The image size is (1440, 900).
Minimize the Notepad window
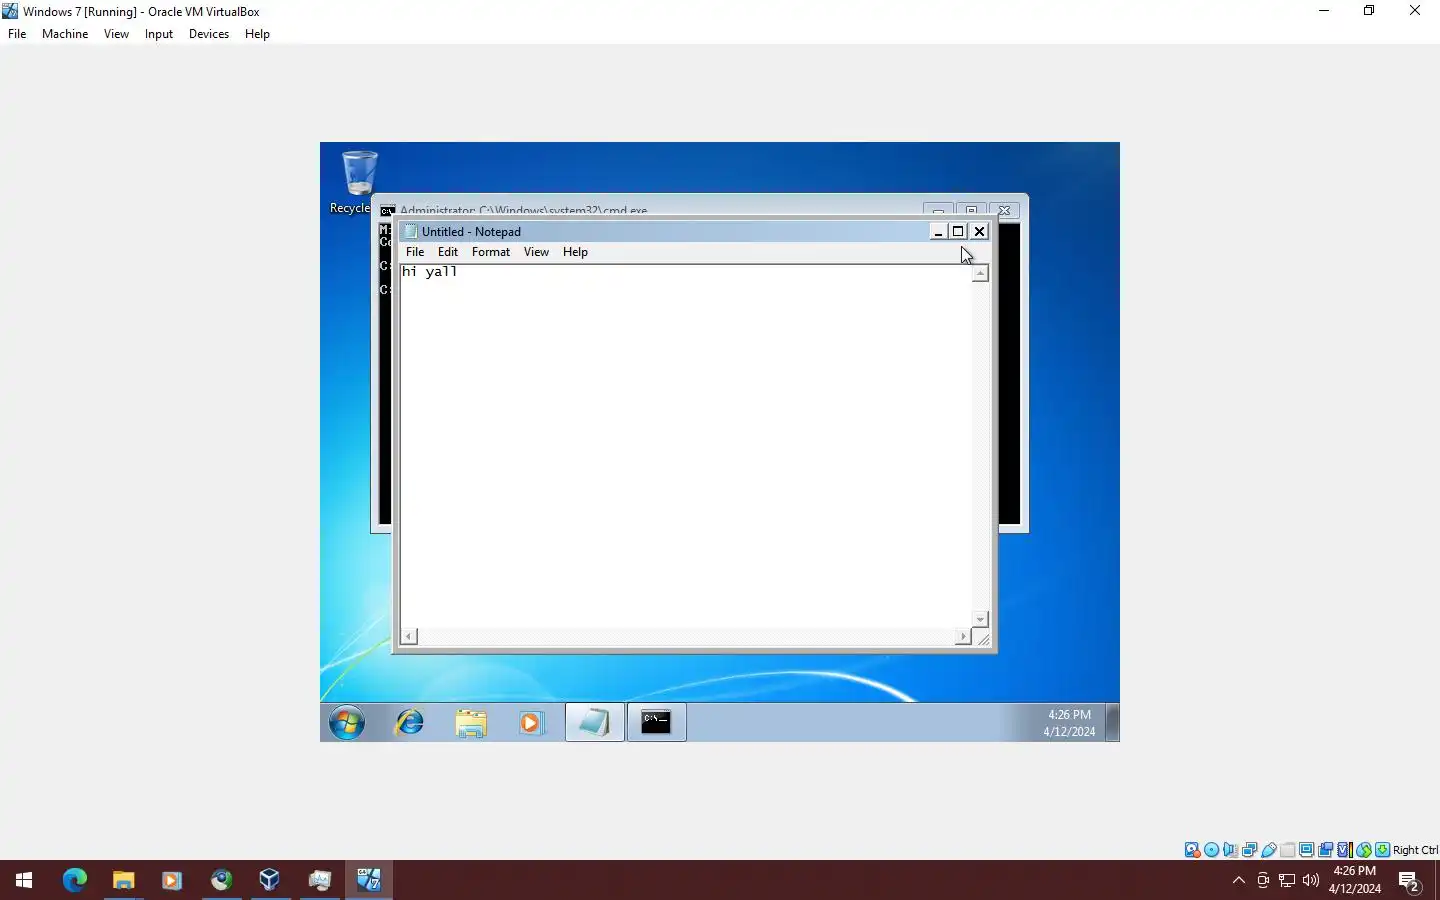[938, 231]
